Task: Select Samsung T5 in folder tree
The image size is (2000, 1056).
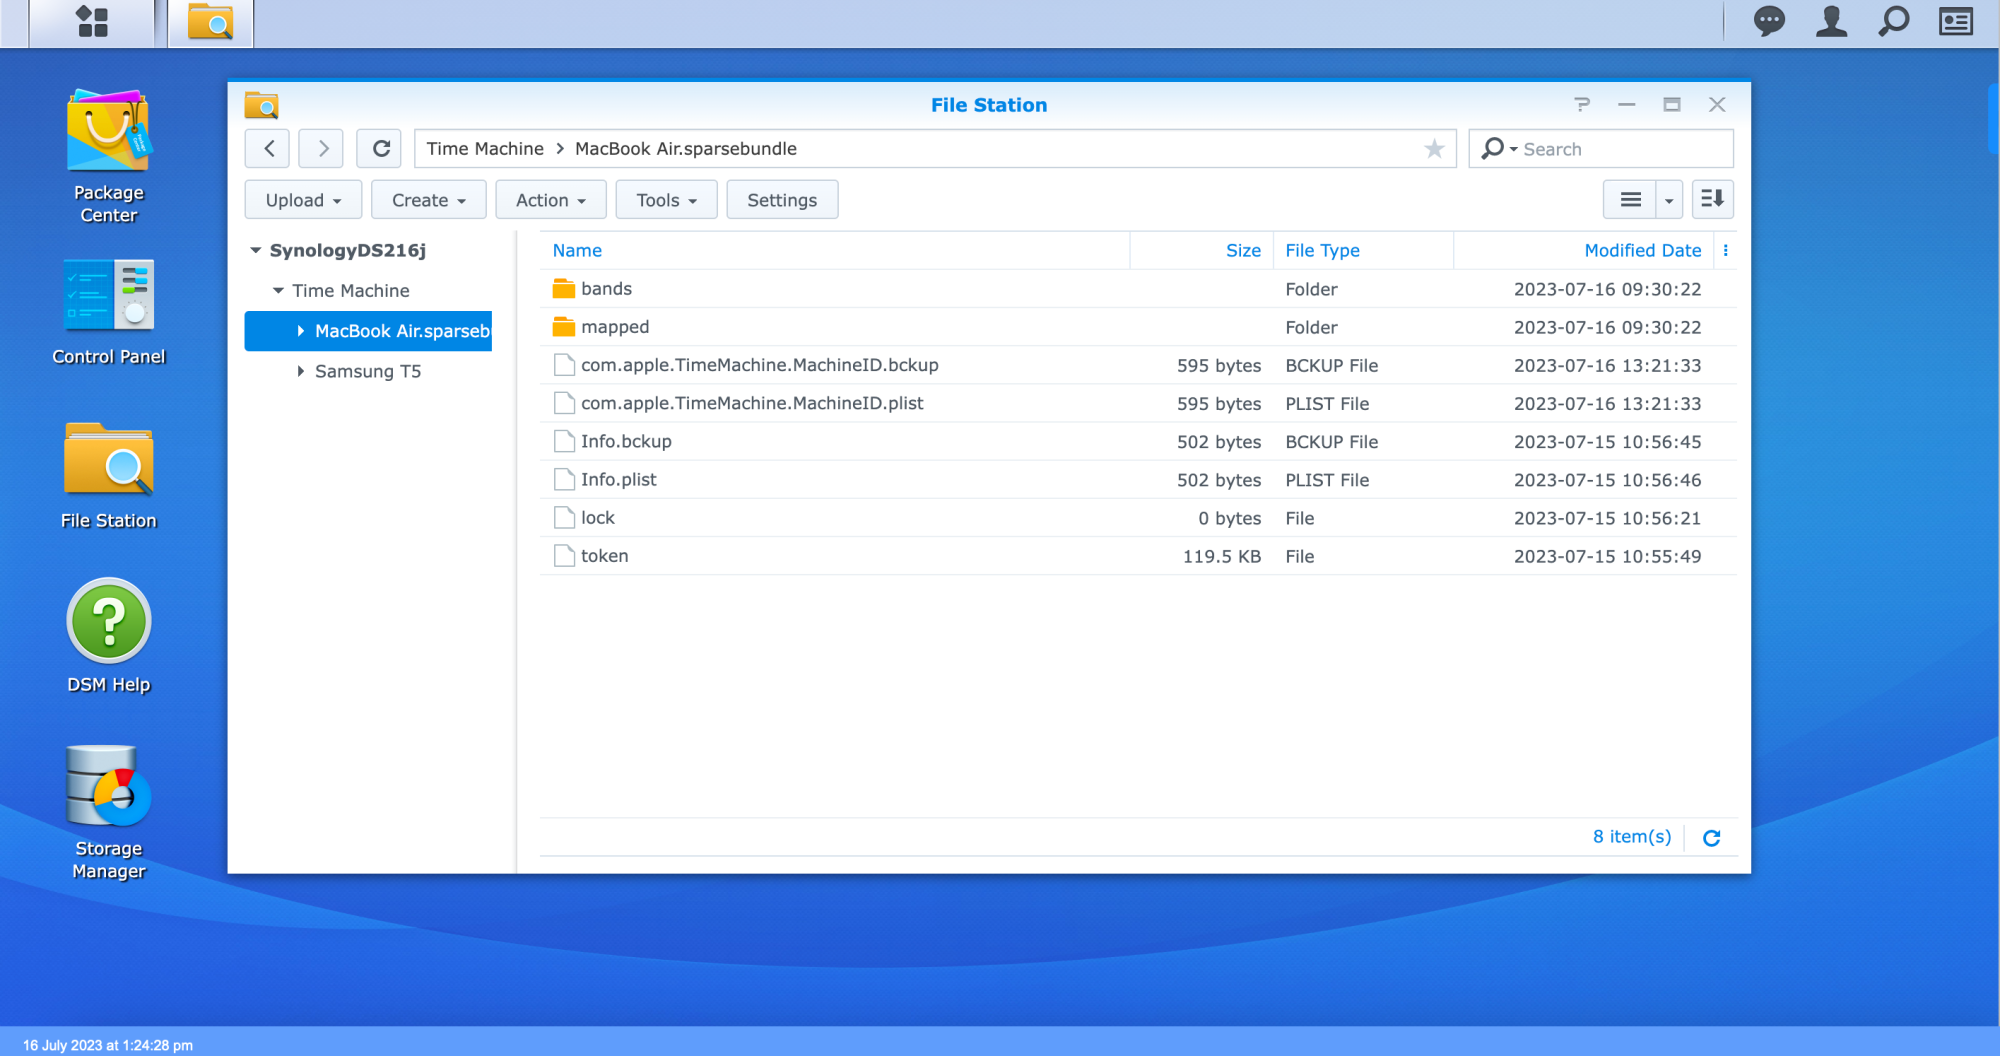Action: click(368, 371)
